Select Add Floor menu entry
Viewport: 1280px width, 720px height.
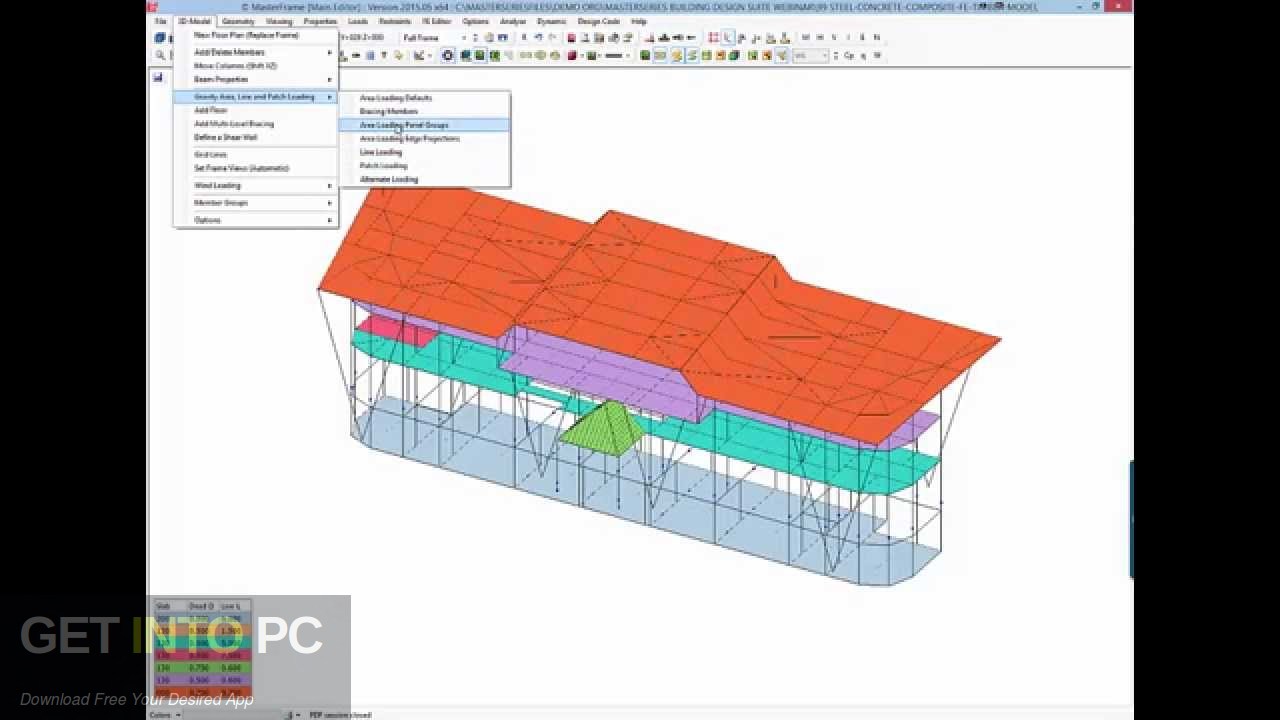click(x=211, y=110)
